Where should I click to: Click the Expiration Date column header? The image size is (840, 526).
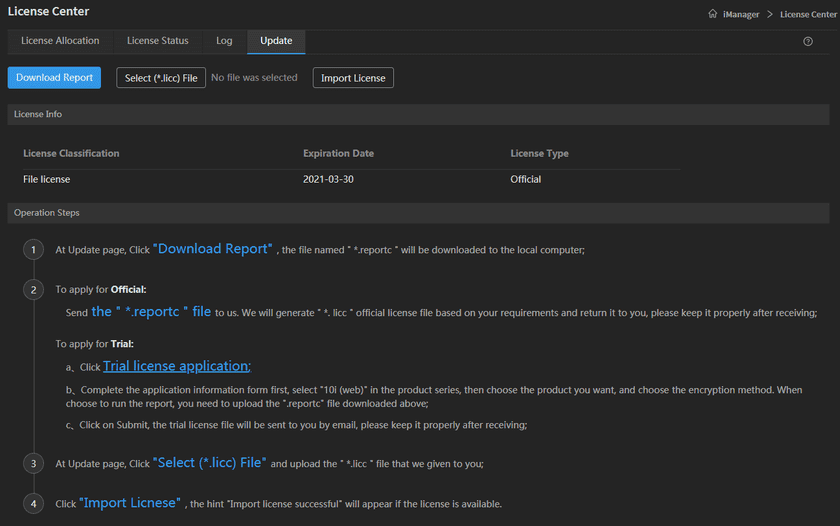click(x=338, y=154)
